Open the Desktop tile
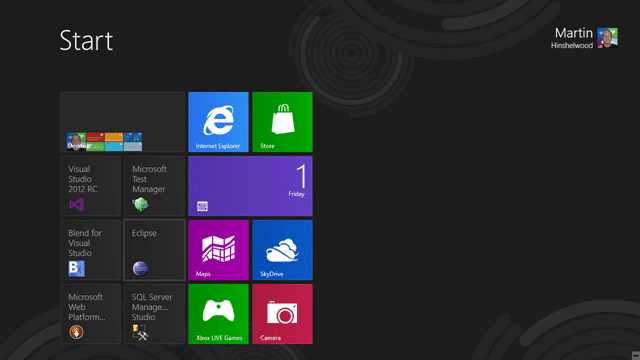The height and width of the screenshot is (360, 640). [x=122, y=122]
